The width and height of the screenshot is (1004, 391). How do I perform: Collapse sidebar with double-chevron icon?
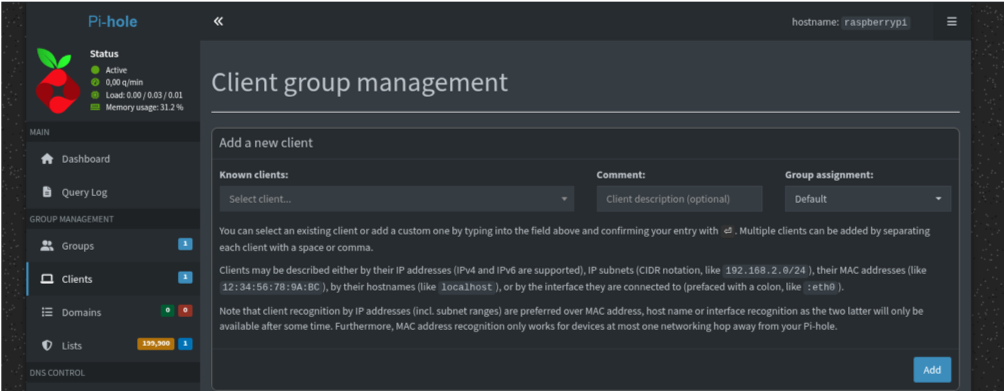(x=218, y=21)
